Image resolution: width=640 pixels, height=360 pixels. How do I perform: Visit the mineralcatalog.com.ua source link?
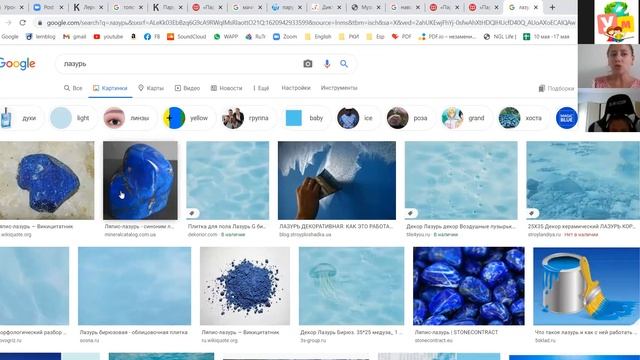pyautogui.click(x=130, y=235)
